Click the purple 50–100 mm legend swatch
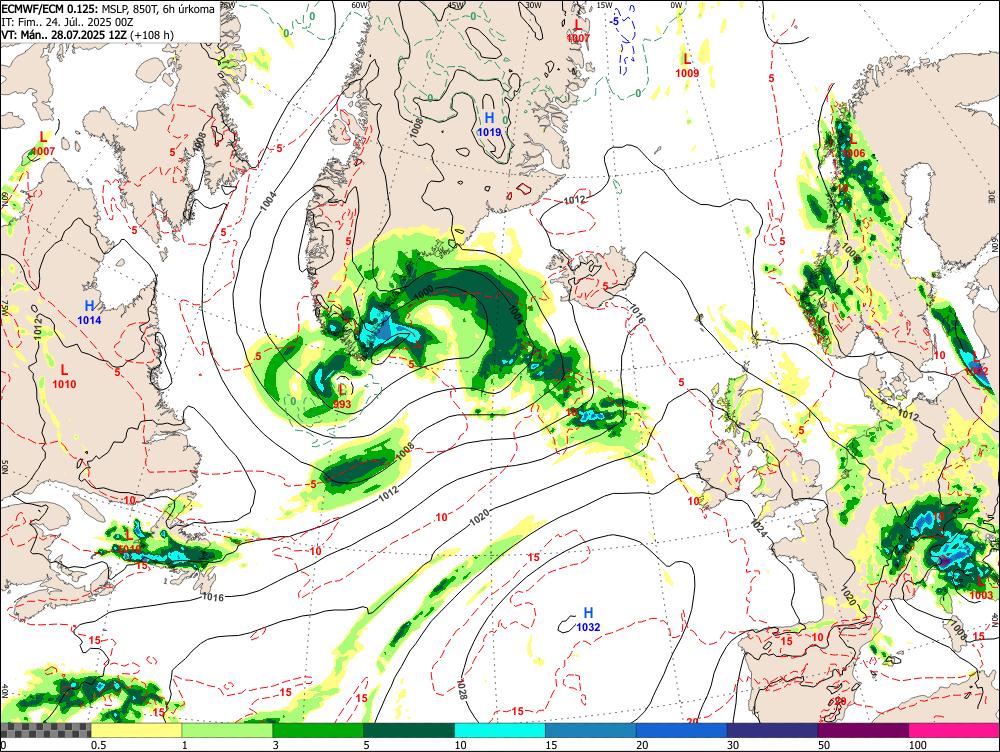1000x752 pixels. coord(864,730)
